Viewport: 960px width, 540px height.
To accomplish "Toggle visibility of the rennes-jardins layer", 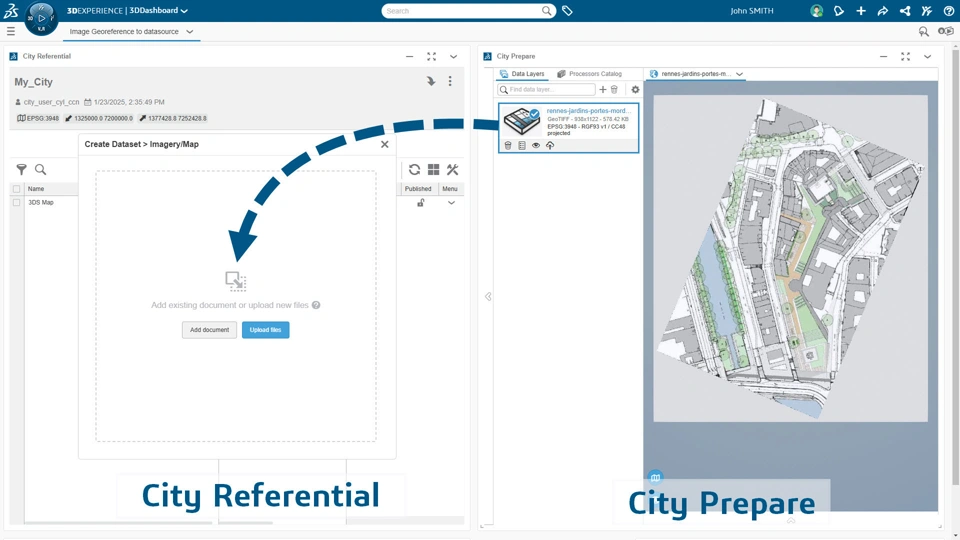I will pos(536,146).
